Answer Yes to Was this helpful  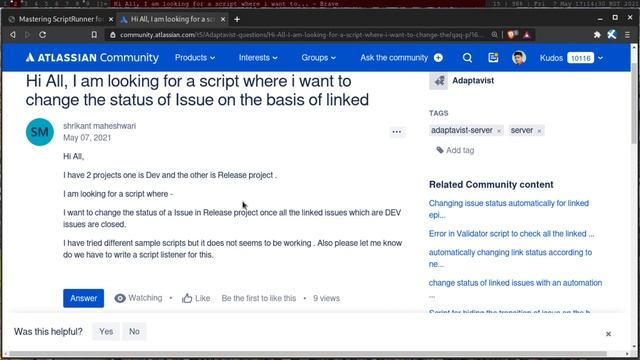point(106,331)
